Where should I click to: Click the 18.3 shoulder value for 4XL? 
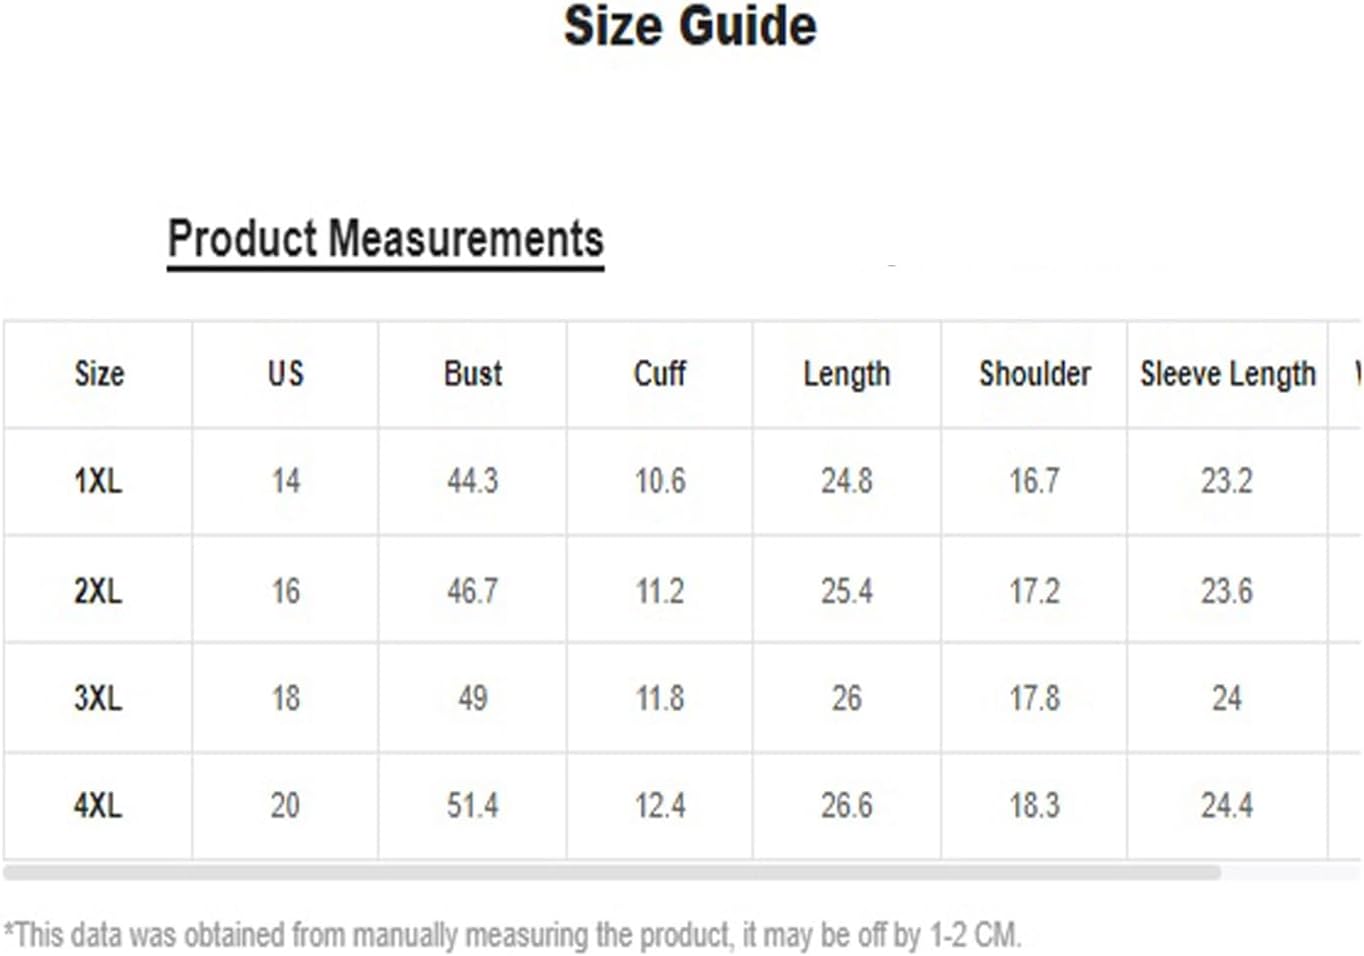tap(1035, 805)
